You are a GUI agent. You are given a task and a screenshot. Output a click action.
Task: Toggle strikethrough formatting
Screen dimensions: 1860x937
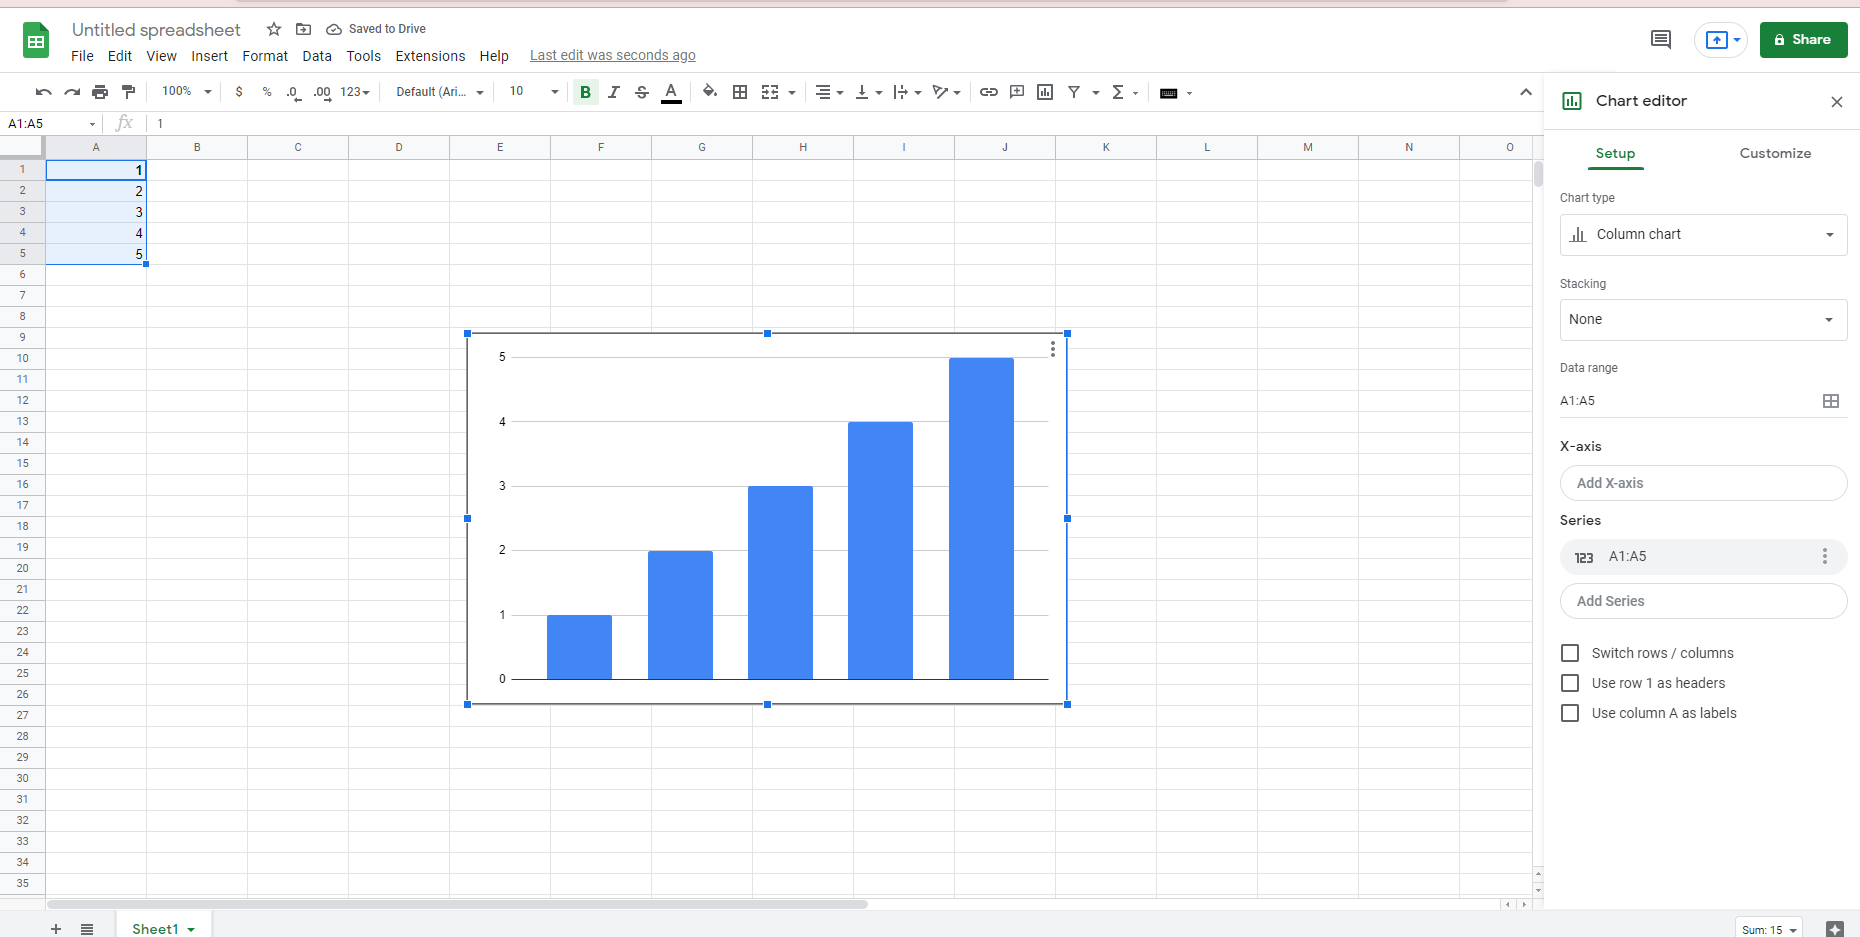tap(642, 92)
